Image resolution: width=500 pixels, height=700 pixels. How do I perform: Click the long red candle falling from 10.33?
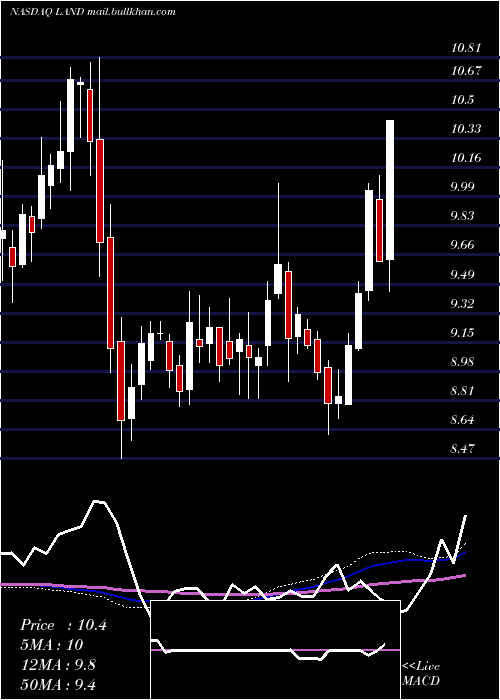(x=100, y=191)
